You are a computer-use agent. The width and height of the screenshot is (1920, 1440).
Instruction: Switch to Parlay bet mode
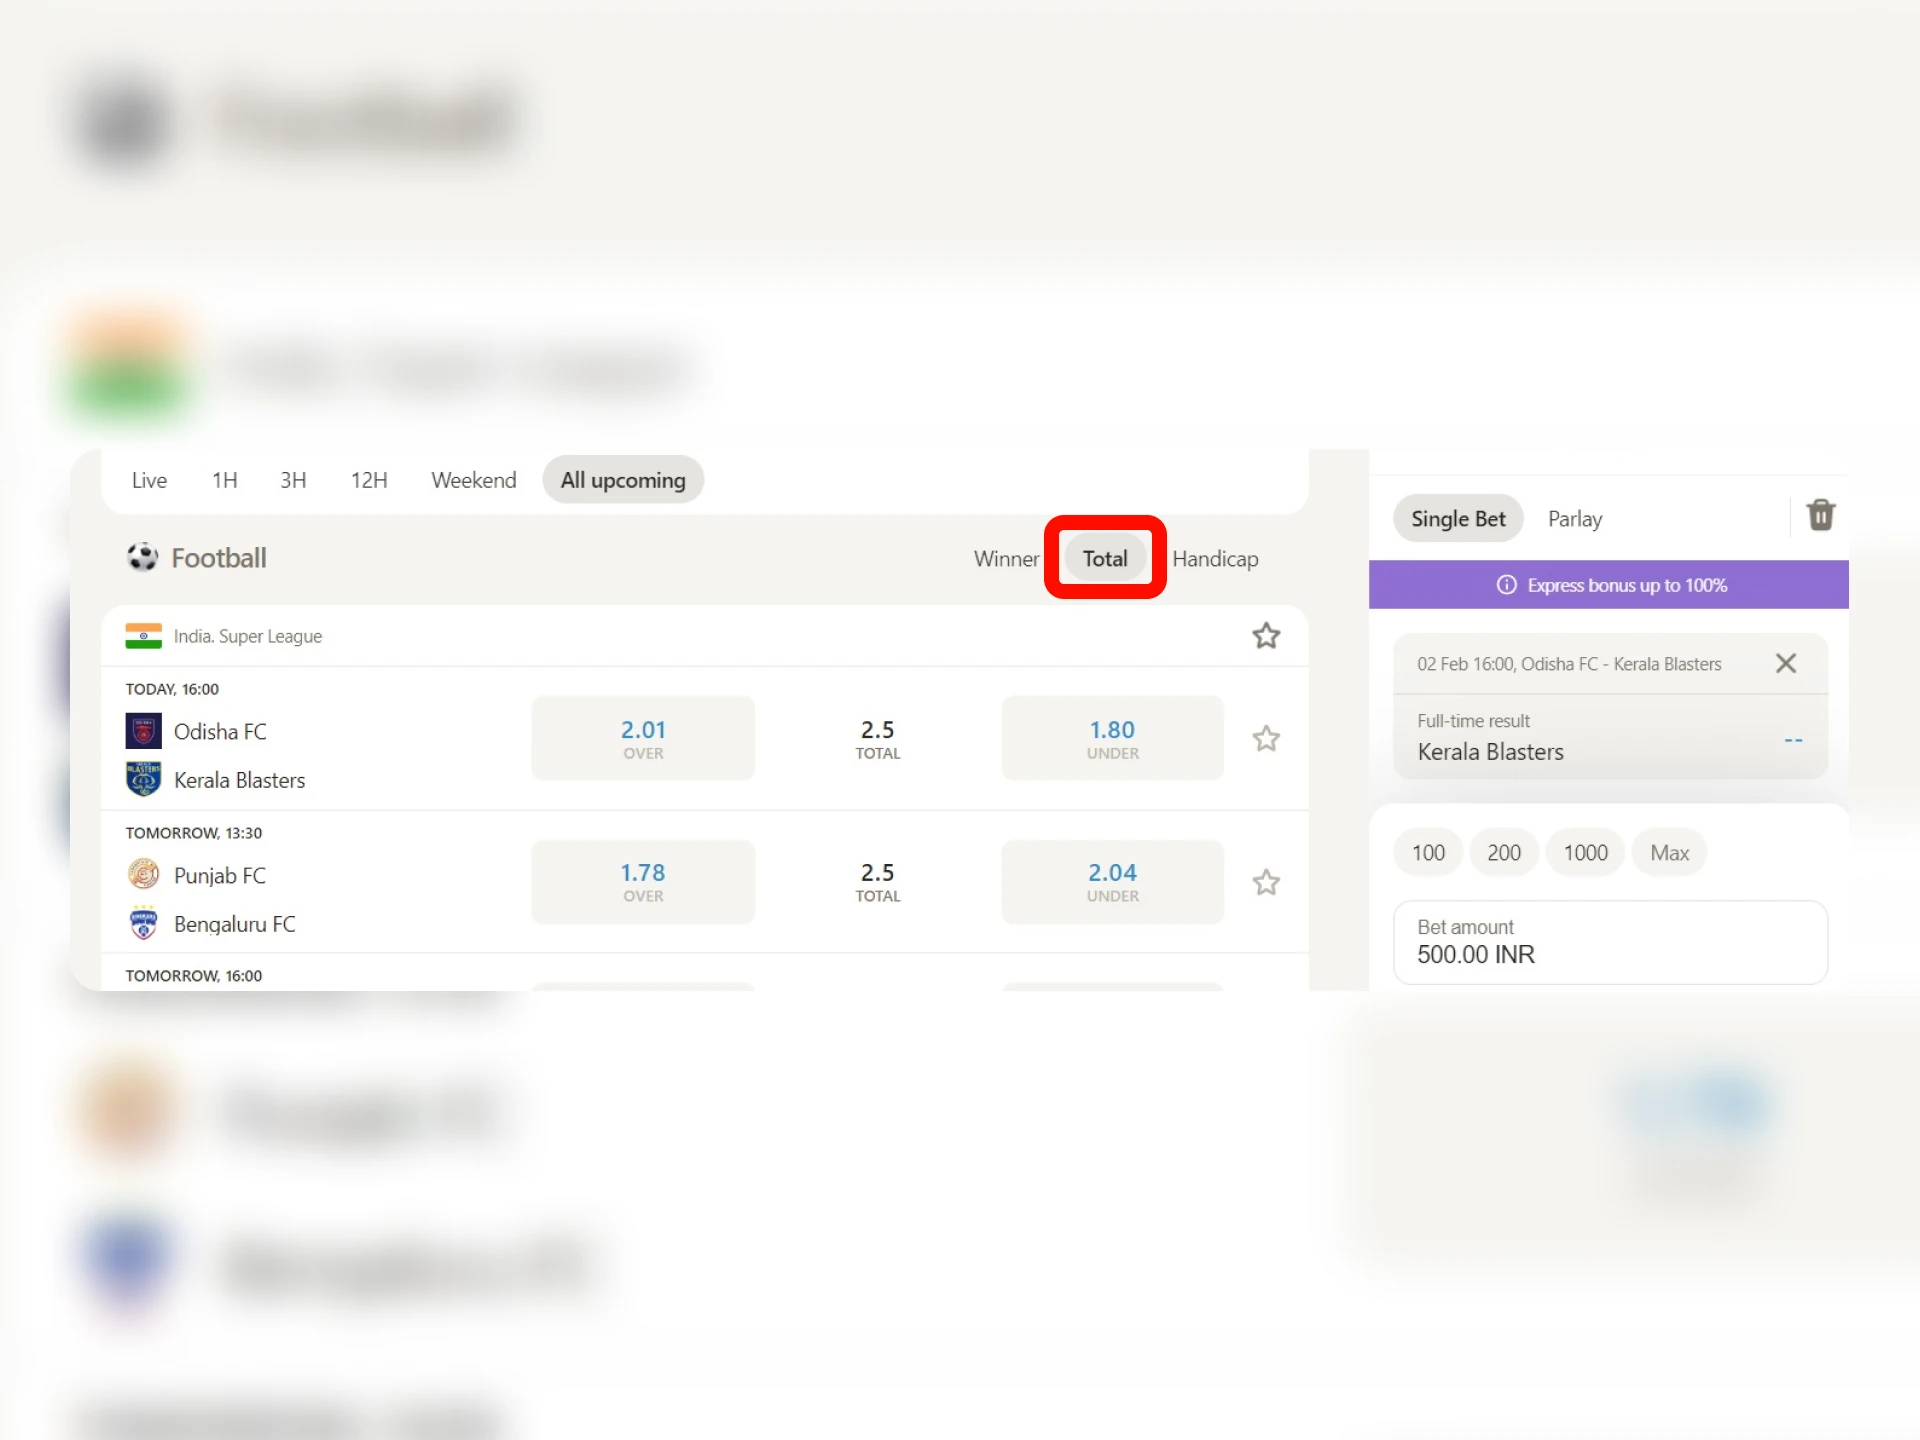pos(1575,517)
